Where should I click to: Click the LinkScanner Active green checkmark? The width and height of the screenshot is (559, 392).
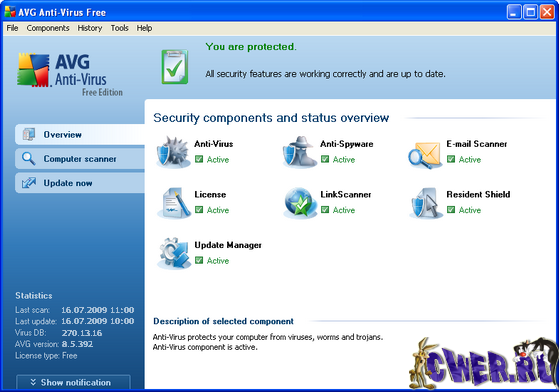tap(325, 210)
